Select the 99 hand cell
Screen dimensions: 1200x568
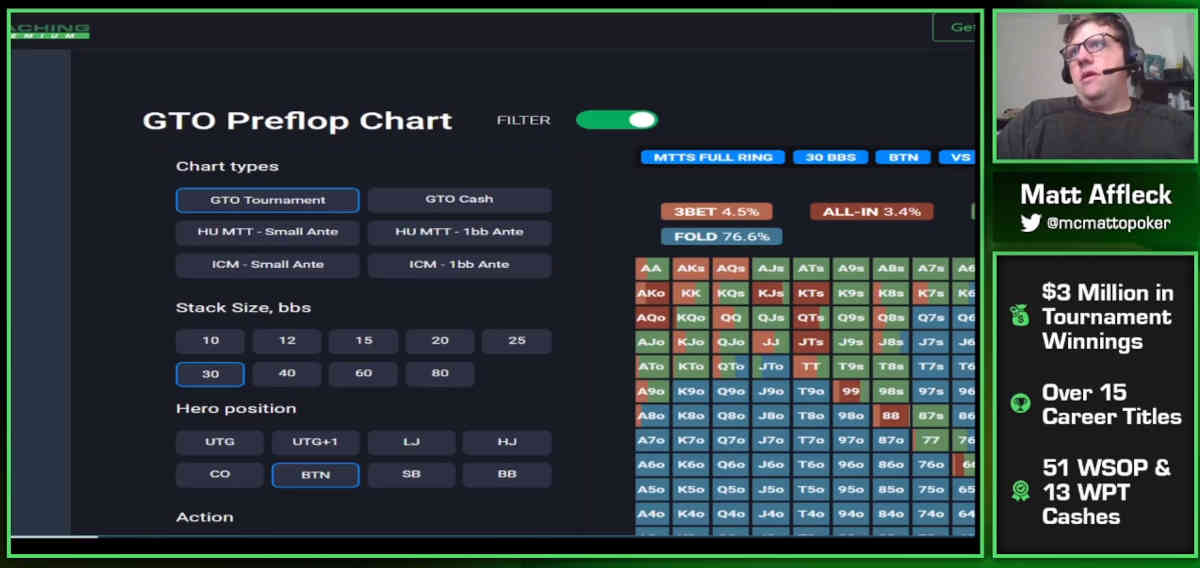tap(850, 391)
